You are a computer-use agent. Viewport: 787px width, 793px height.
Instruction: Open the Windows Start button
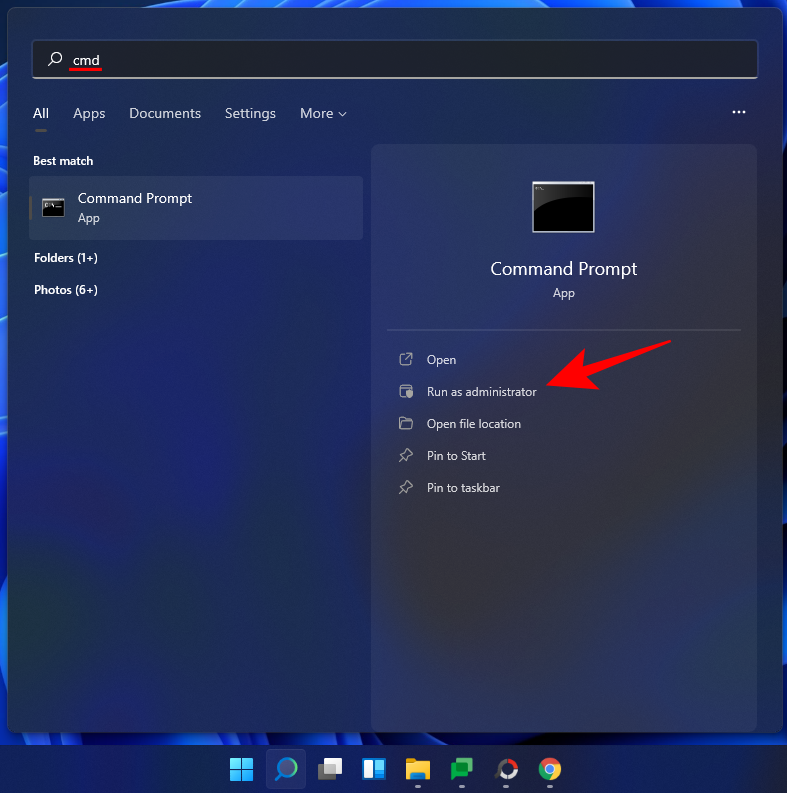(x=242, y=769)
